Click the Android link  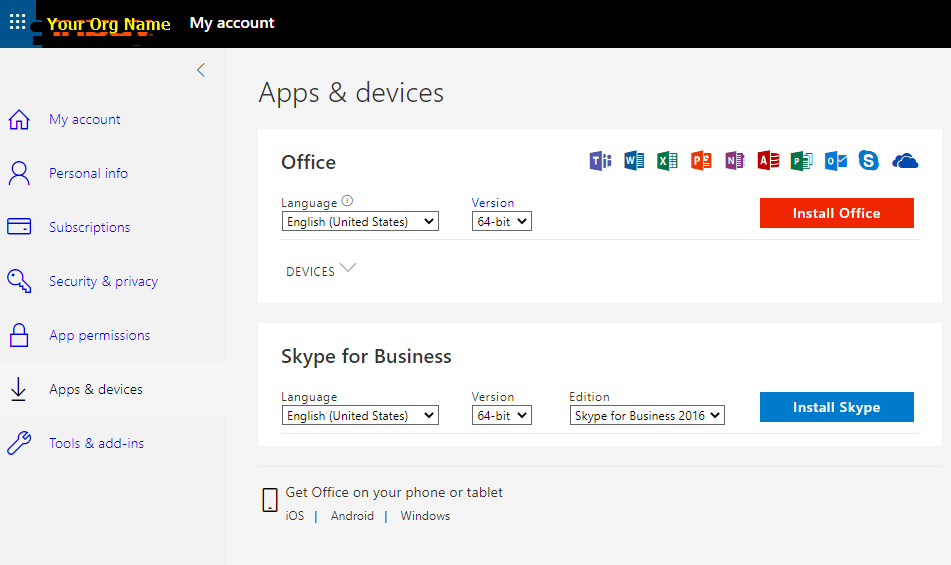pos(352,516)
